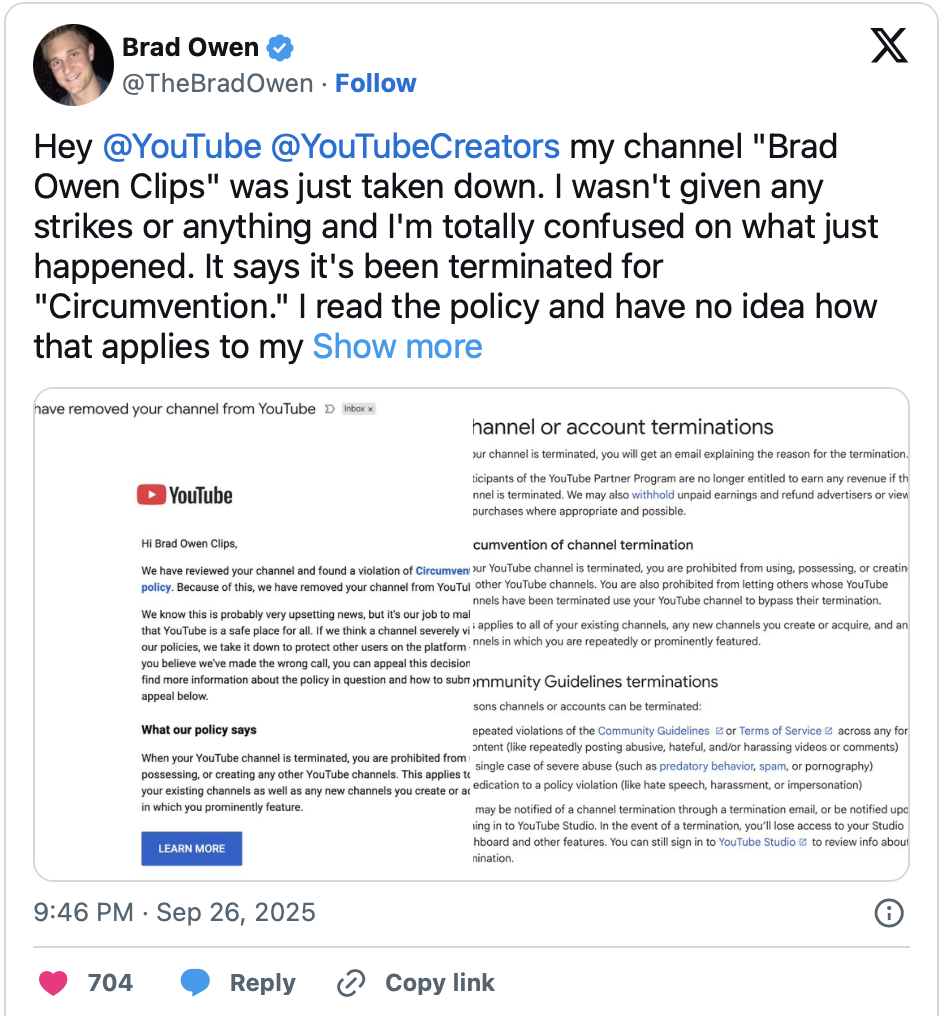Open the Community Guidelines link

click(x=653, y=731)
